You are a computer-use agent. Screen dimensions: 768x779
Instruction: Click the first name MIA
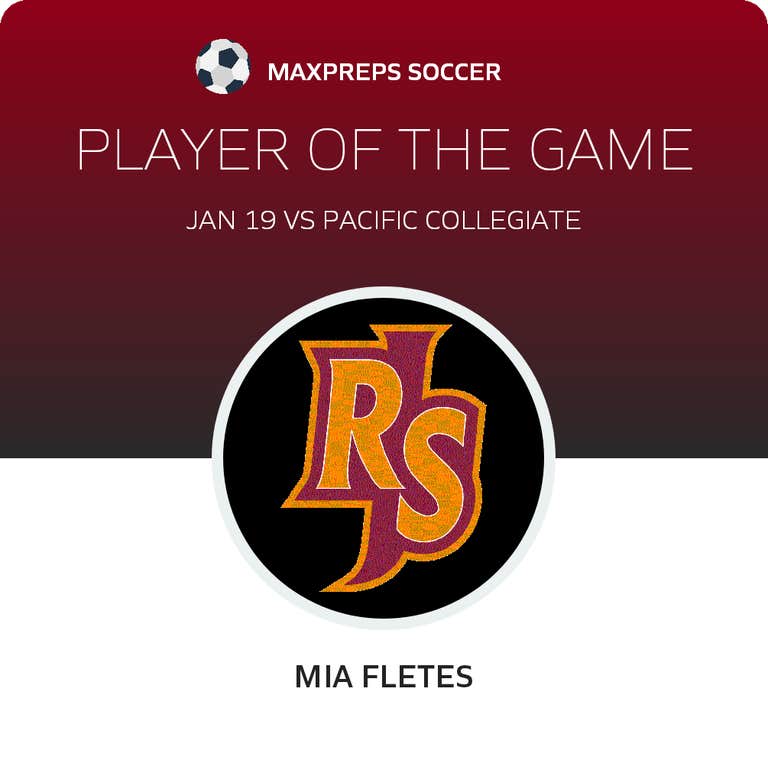(x=321, y=677)
